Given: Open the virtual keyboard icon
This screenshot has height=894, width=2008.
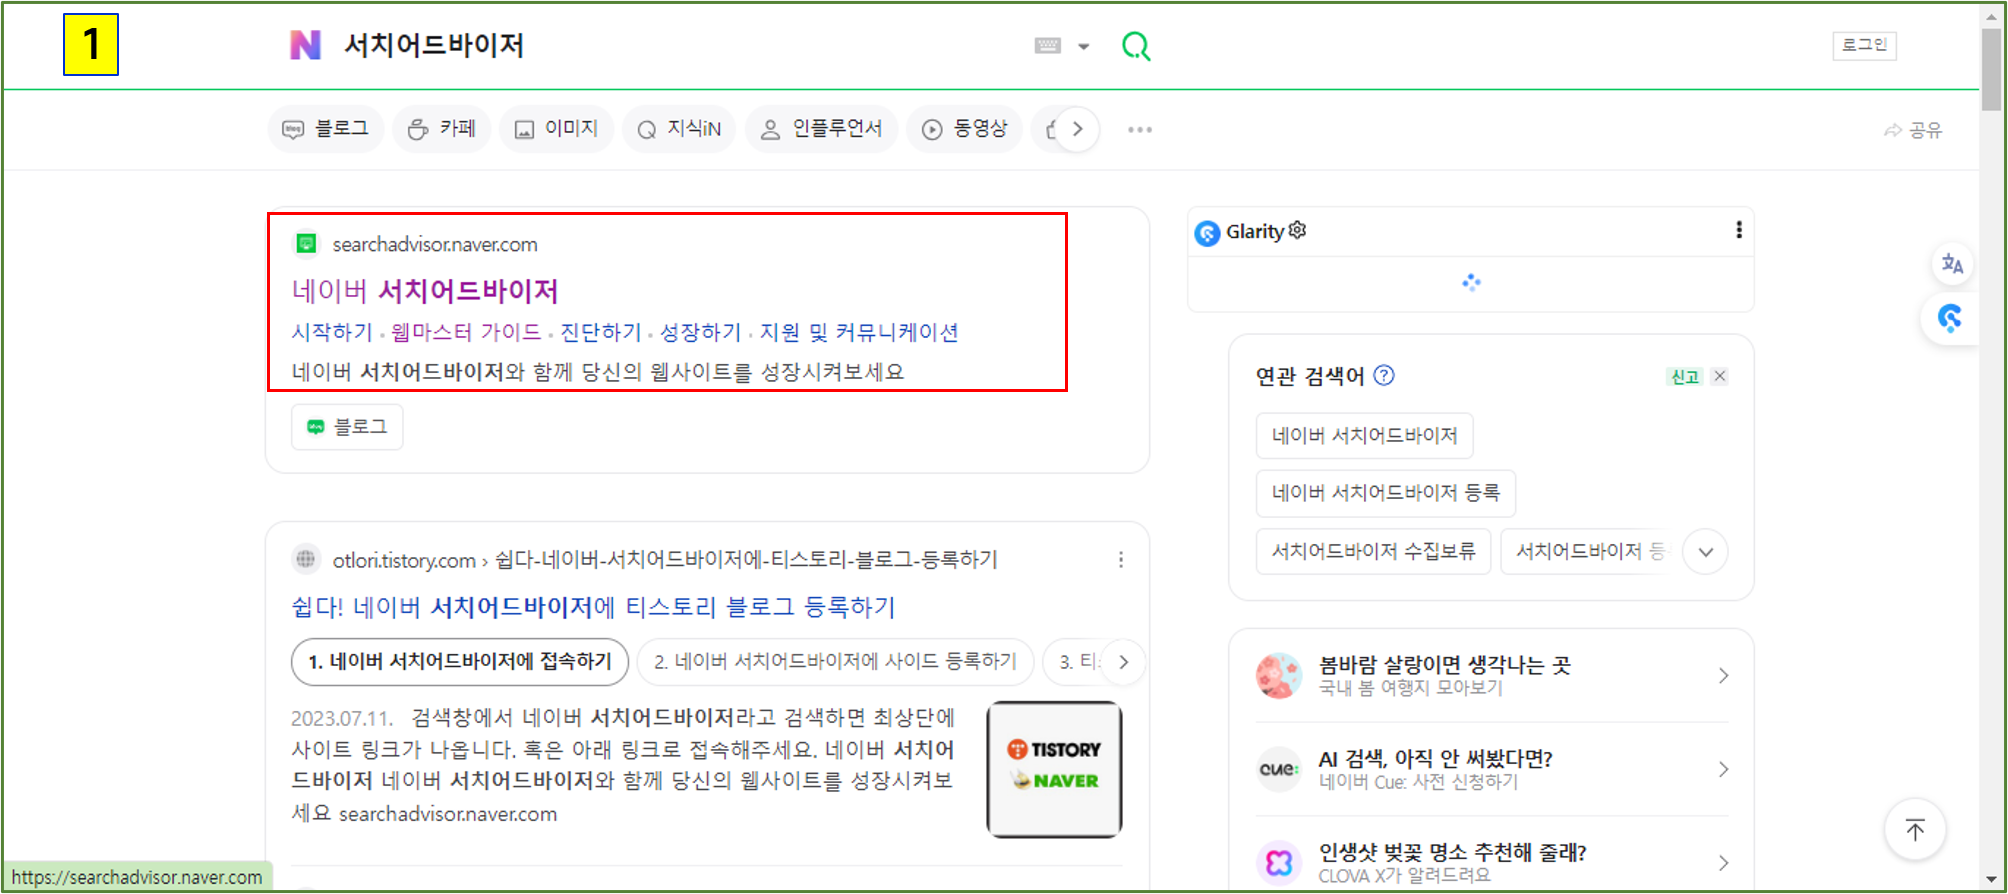Looking at the screenshot, I should tap(1047, 46).
